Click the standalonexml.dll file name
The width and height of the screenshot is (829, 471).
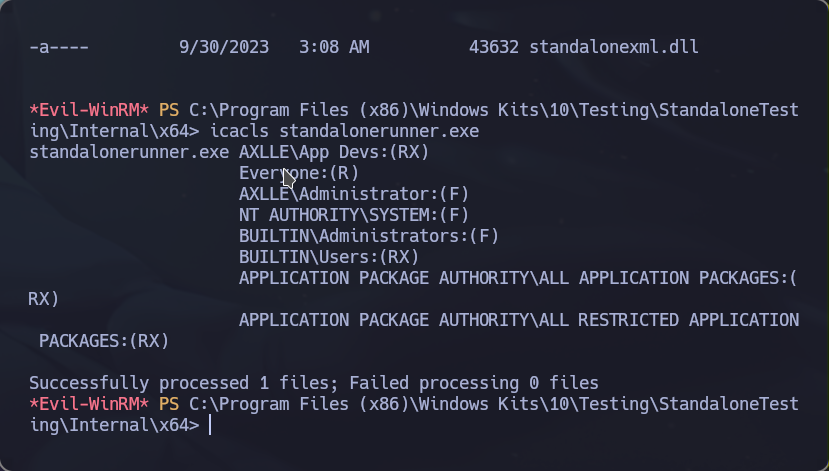[613, 47]
